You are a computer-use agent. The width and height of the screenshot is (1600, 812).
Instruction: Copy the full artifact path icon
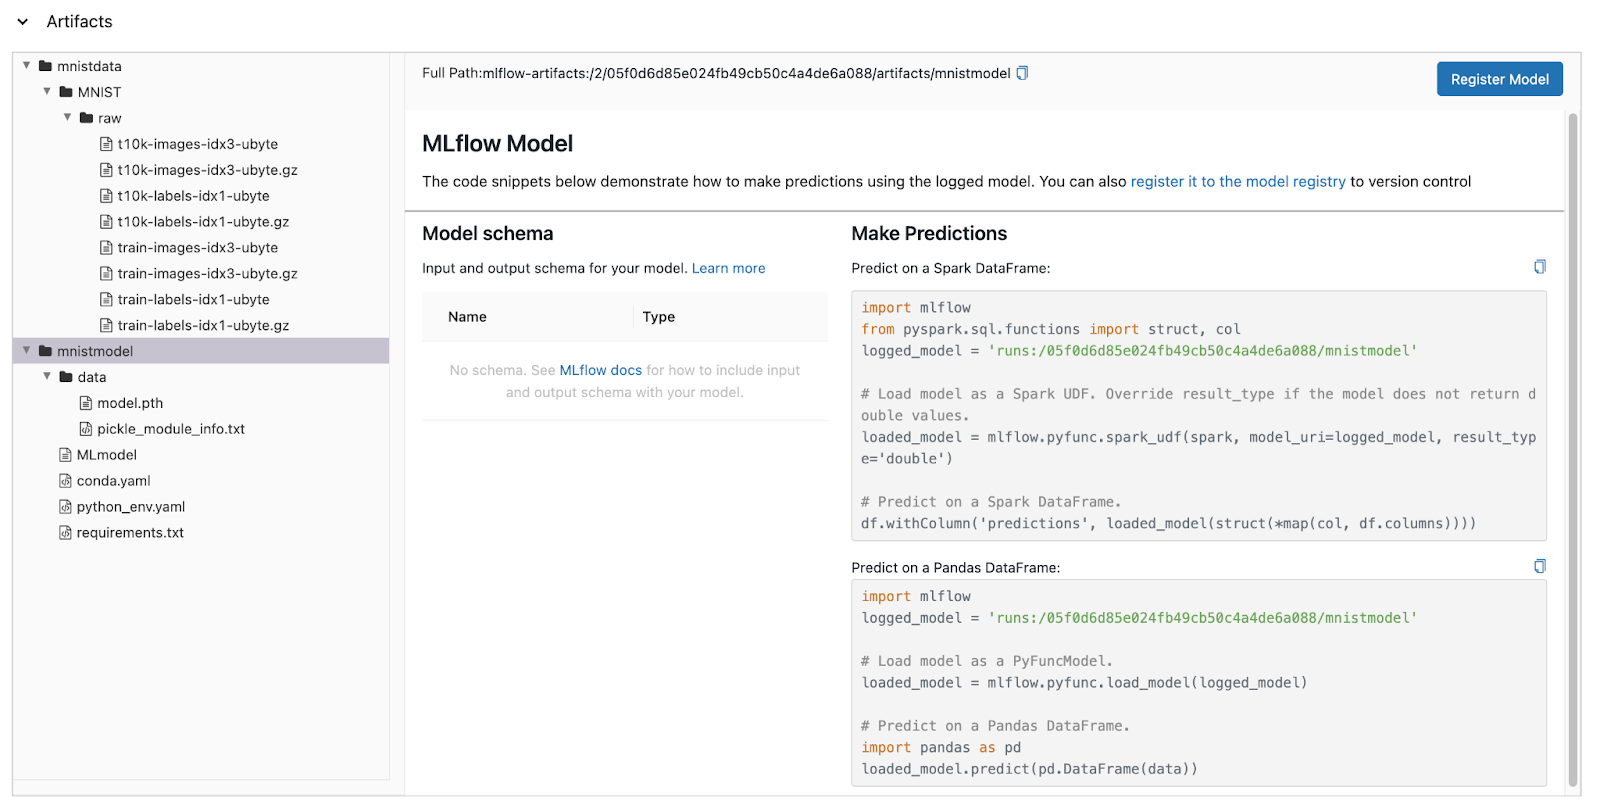[1022, 73]
